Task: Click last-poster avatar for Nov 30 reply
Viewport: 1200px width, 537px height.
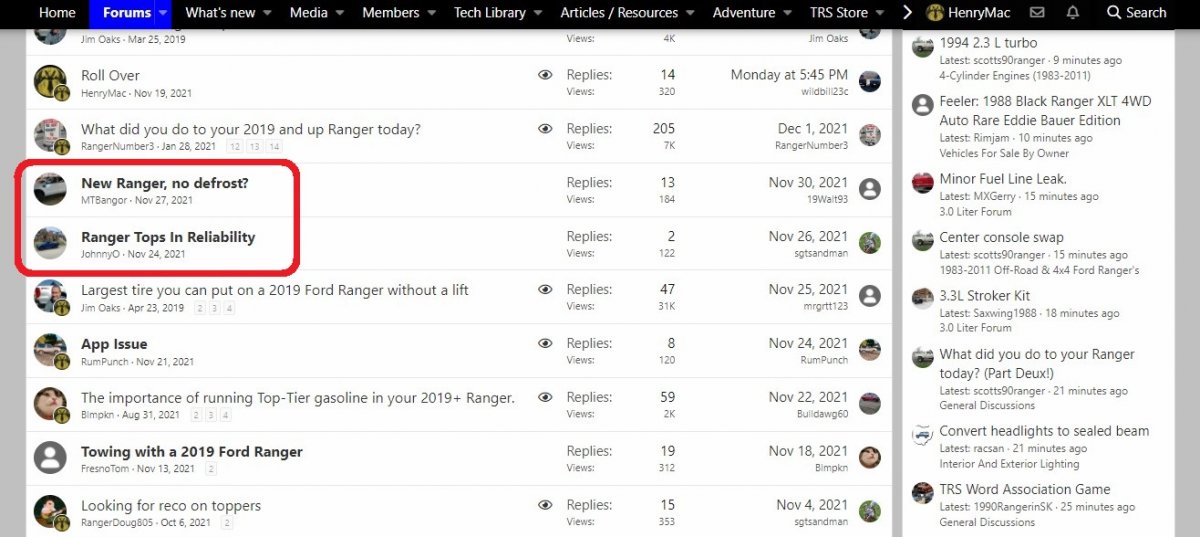Action: click(x=870, y=189)
